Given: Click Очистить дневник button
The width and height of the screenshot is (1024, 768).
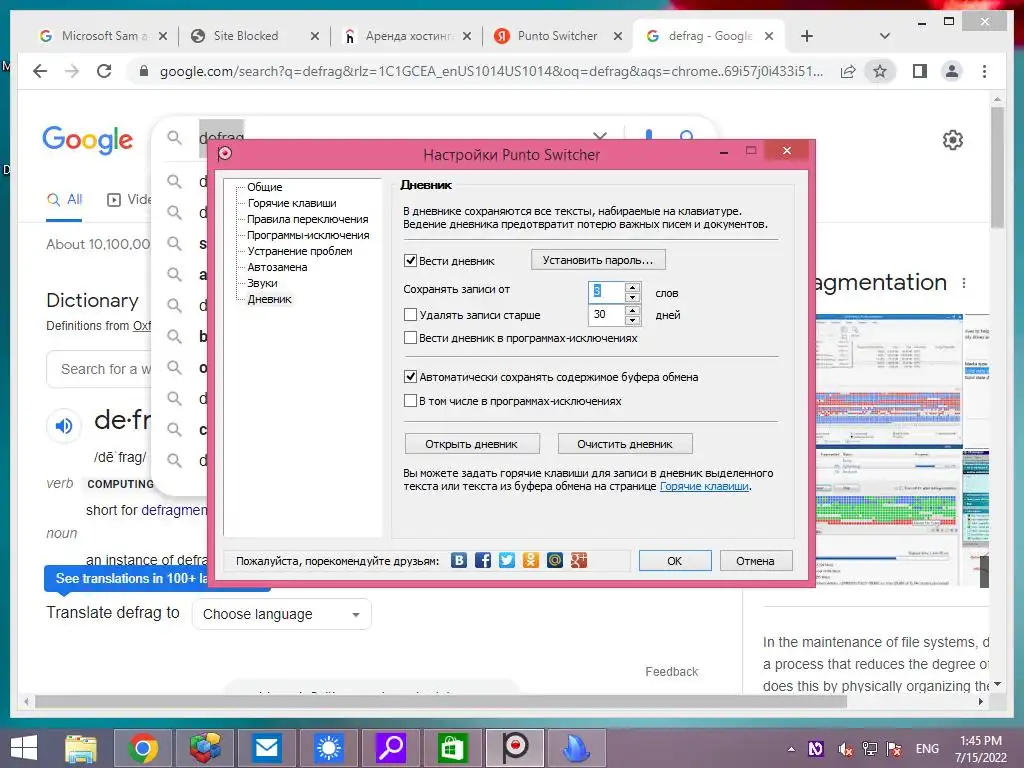Looking at the screenshot, I should [624, 444].
